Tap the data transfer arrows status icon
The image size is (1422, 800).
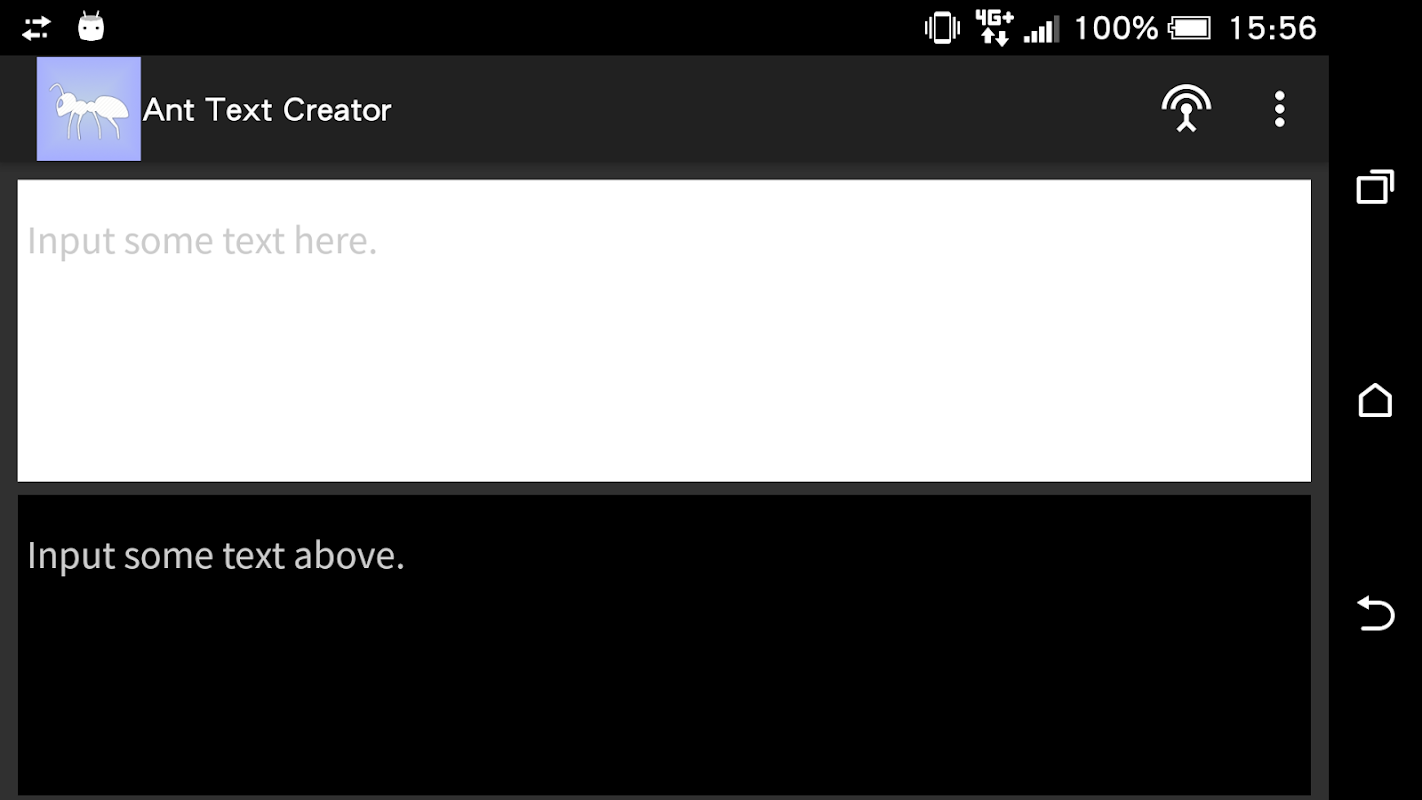pos(36,28)
